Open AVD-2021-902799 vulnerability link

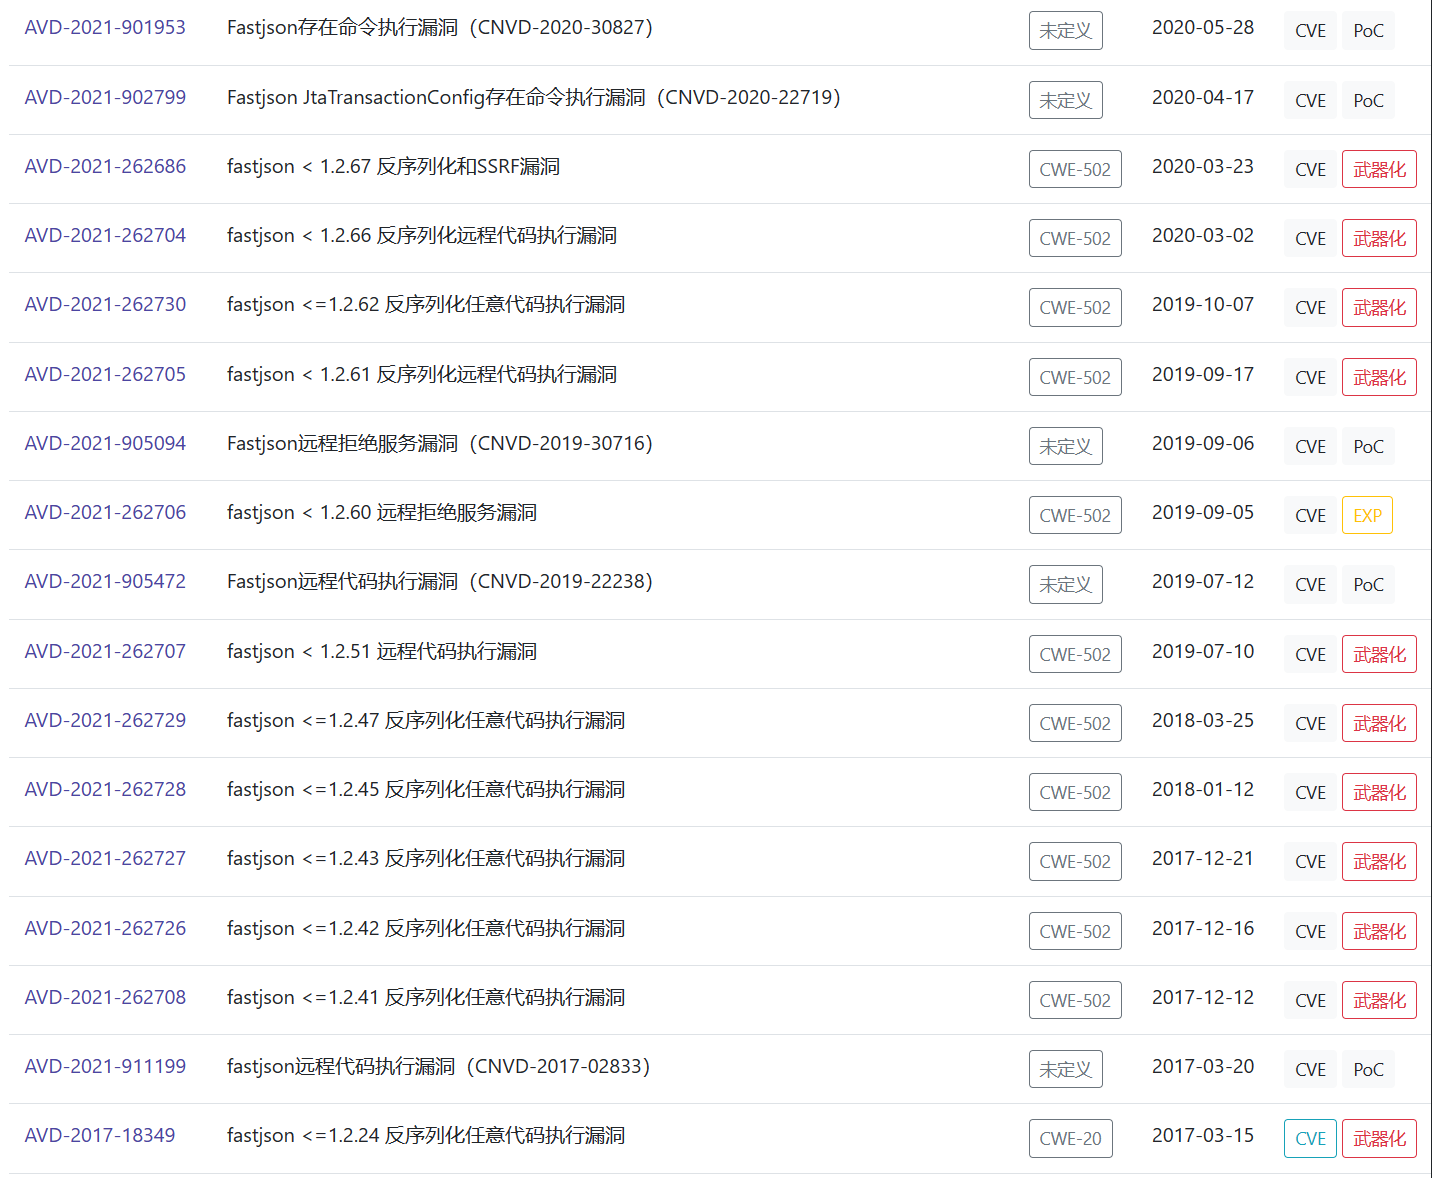[x=105, y=98]
